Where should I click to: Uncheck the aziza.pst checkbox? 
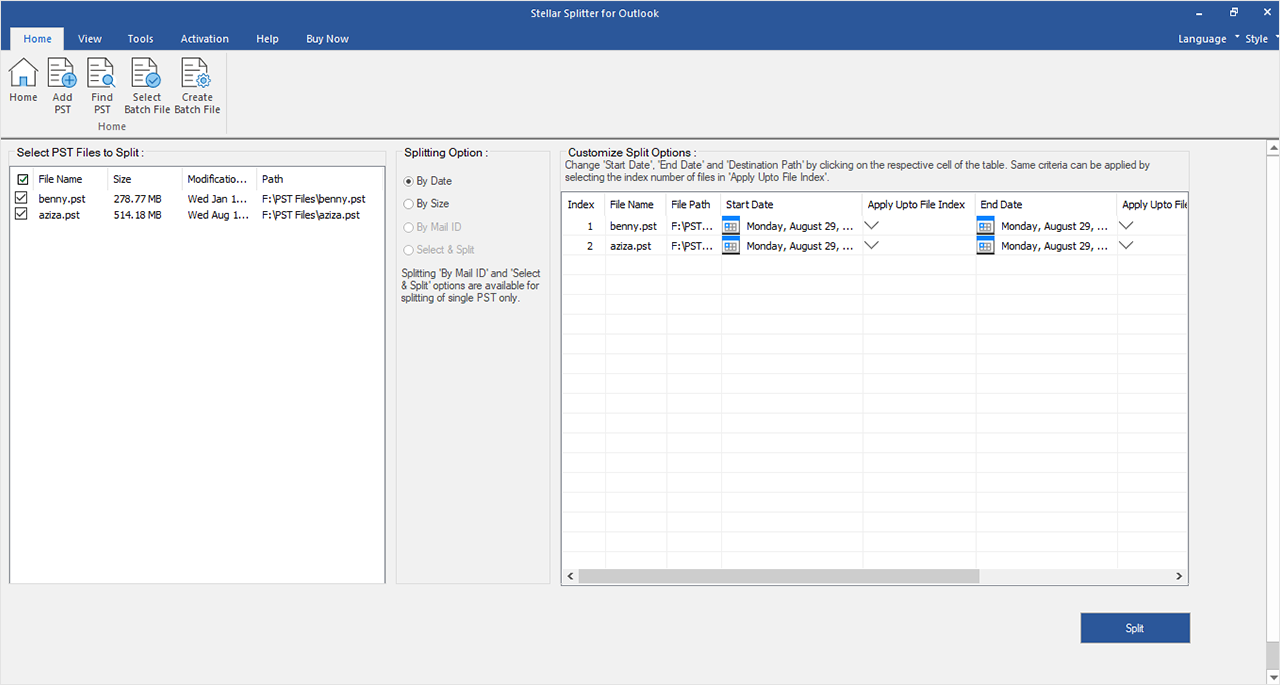(x=21, y=214)
